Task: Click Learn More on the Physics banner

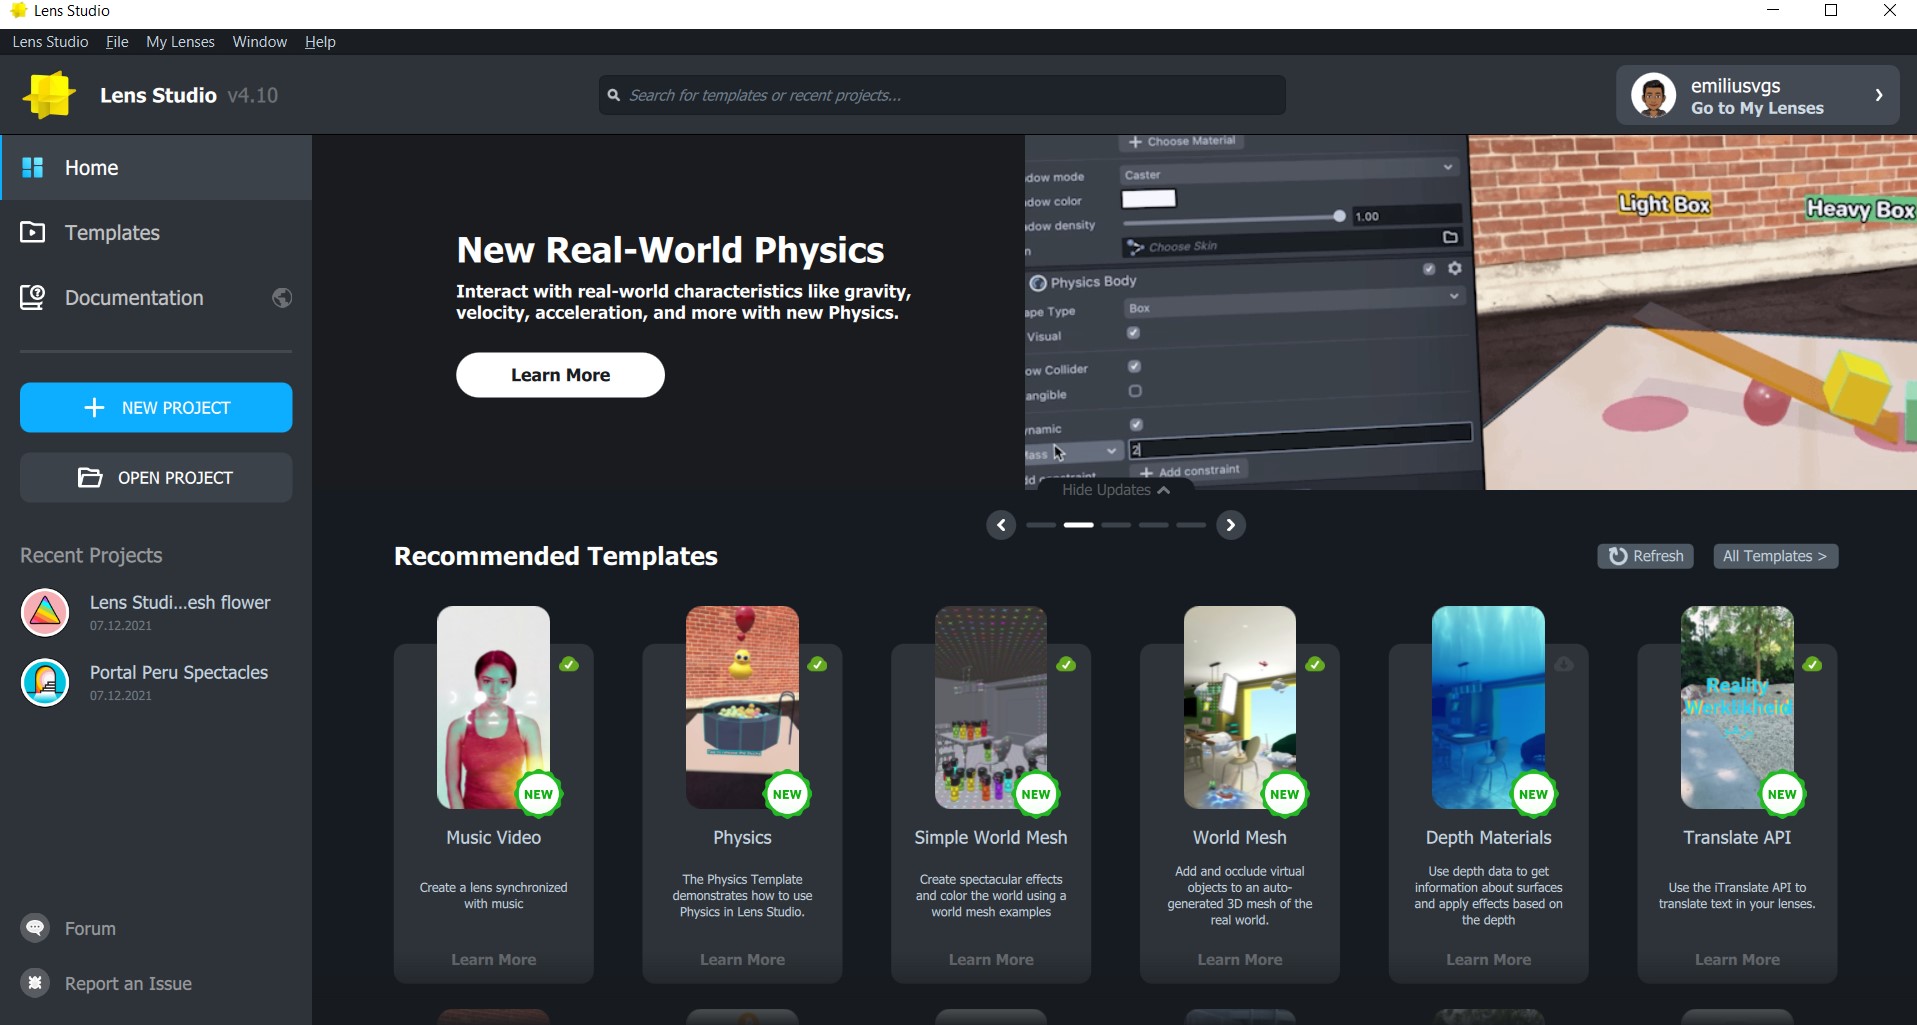Action: 559,374
